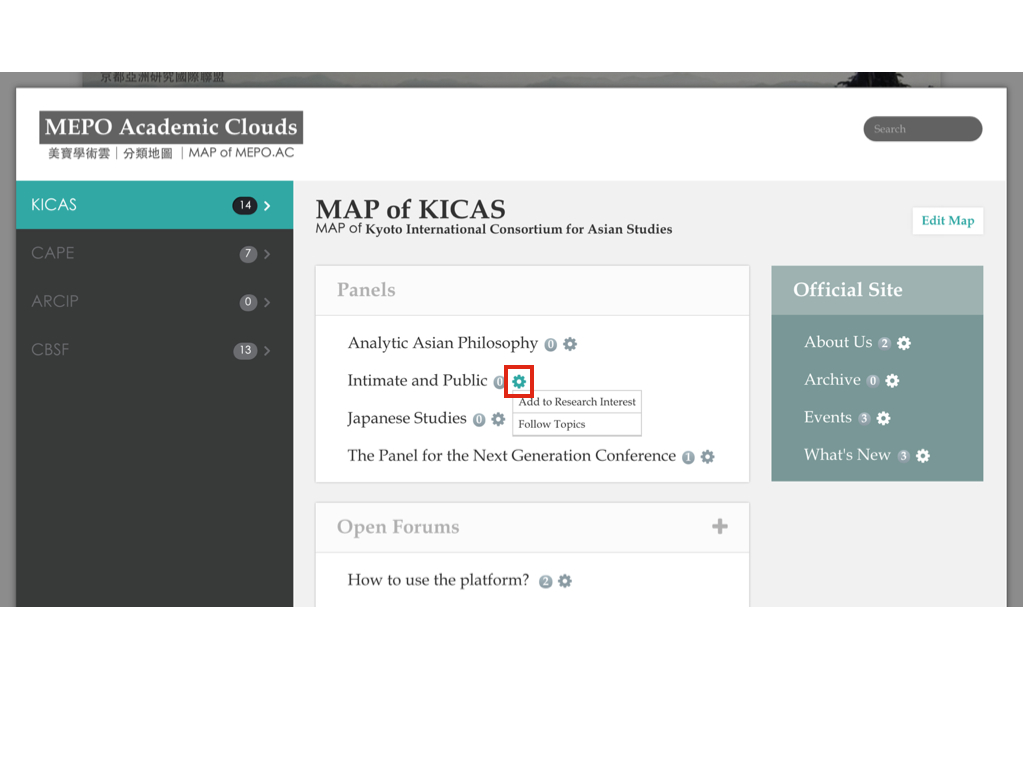Screen dimensions: 1024x768
Task: Click the Official Site heading
Action: point(848,290)
